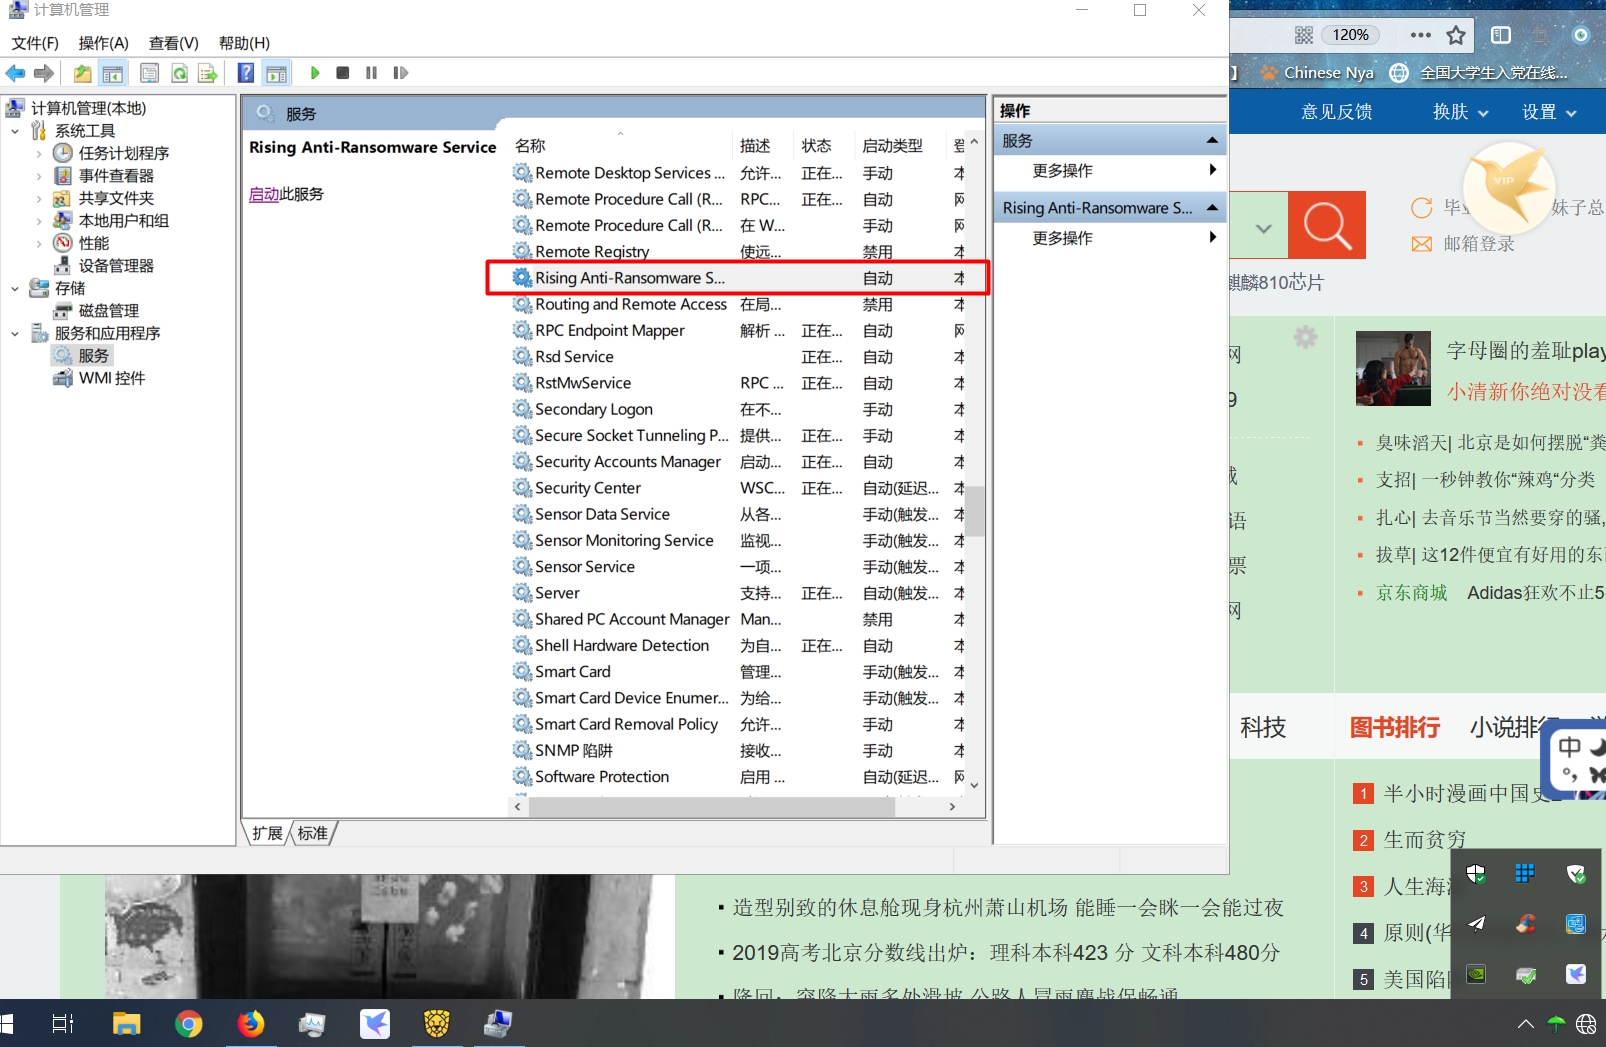This screenshot has height=1047, width=1606.
Task: Stop the service with the square icon
Action: click(343, 73)
